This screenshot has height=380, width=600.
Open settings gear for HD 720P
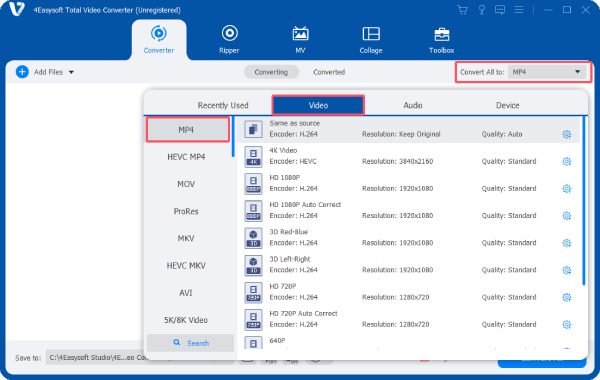click(x=567, y=297)
